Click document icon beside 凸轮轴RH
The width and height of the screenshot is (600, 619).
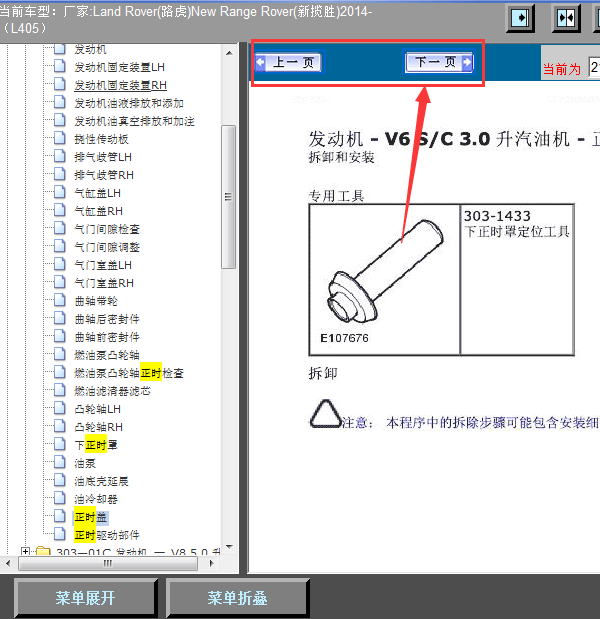60,426
